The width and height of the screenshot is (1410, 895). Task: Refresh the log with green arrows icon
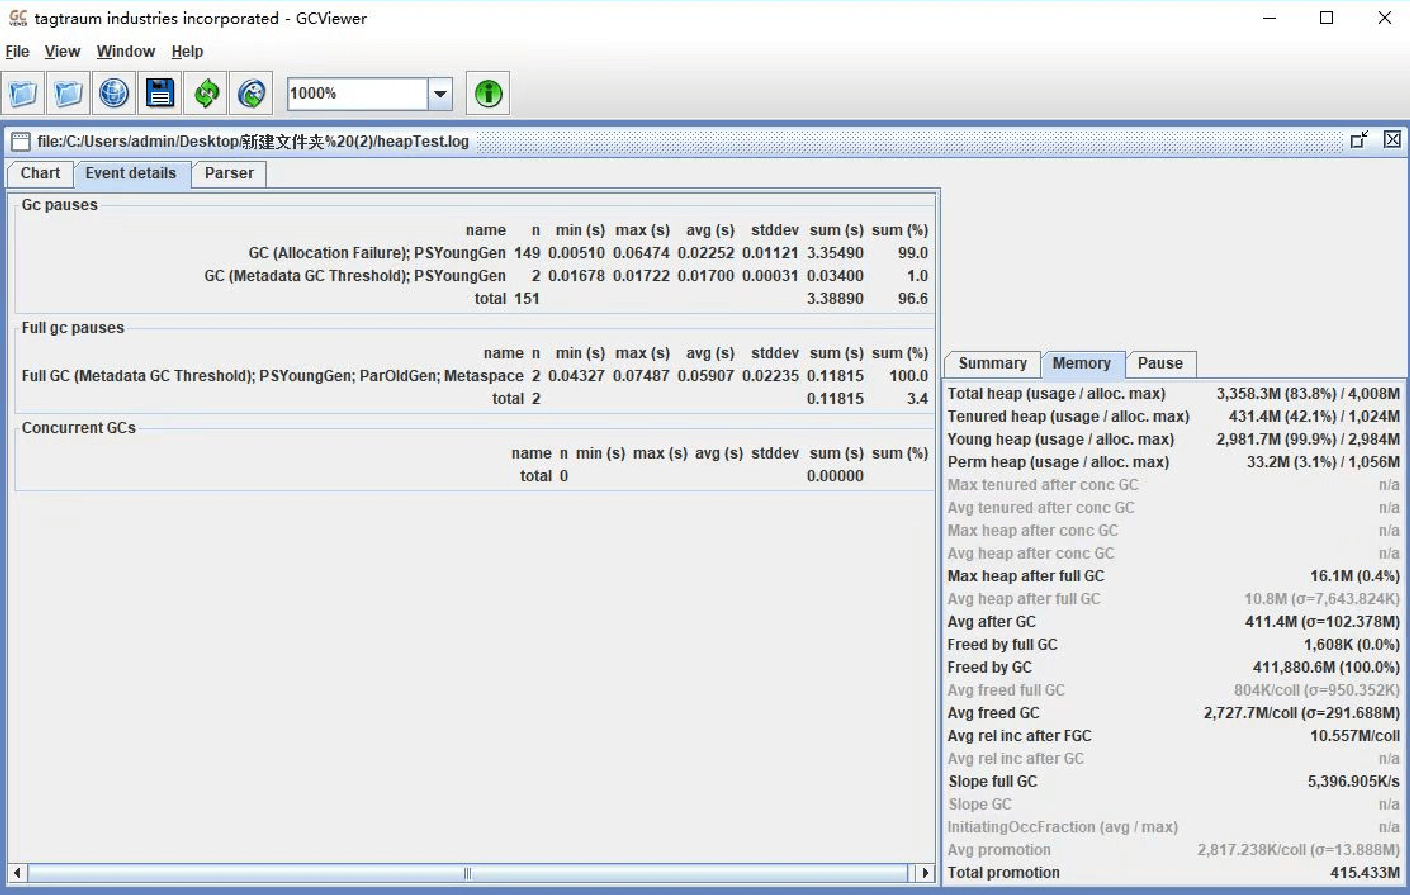[x=206, y=94]
